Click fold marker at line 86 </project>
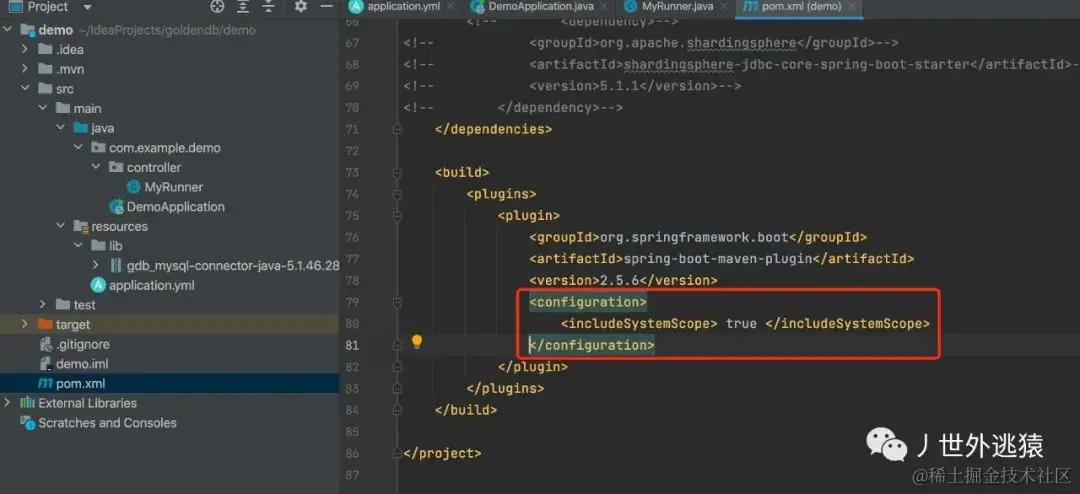 397,453
